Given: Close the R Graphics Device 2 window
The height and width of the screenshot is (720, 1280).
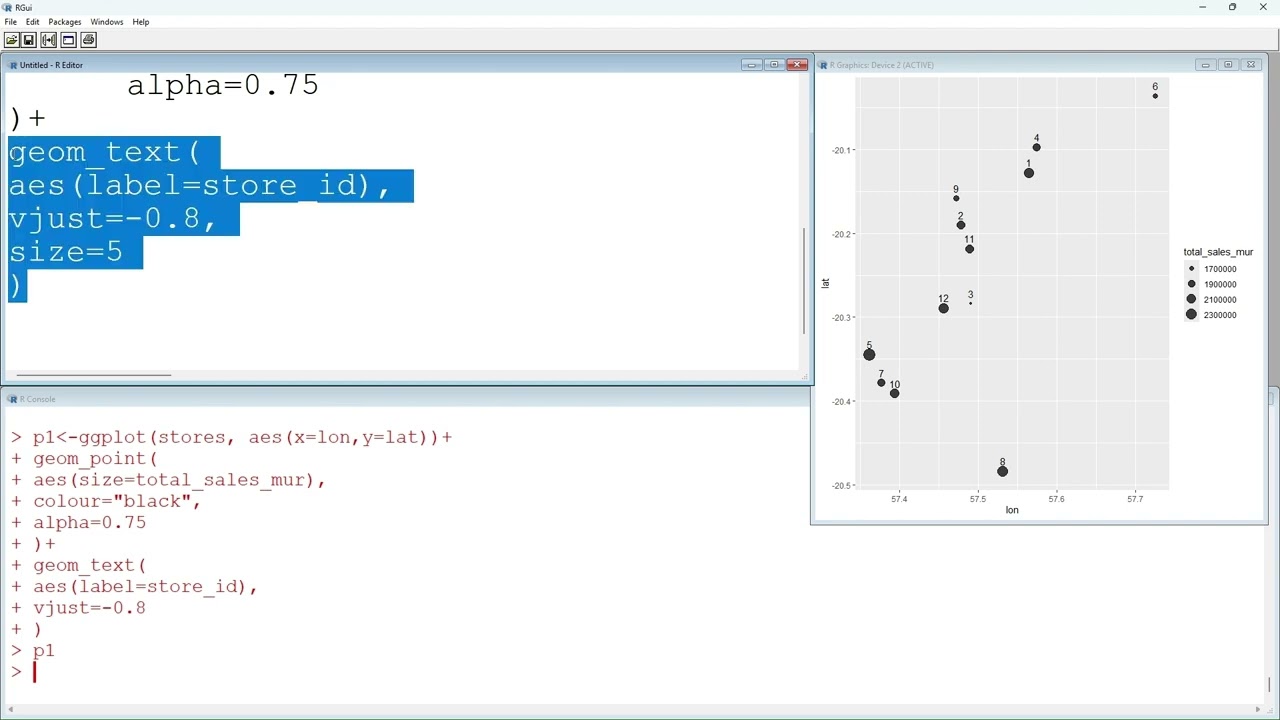Looking at the screenshot, I should pos(1251,65).
